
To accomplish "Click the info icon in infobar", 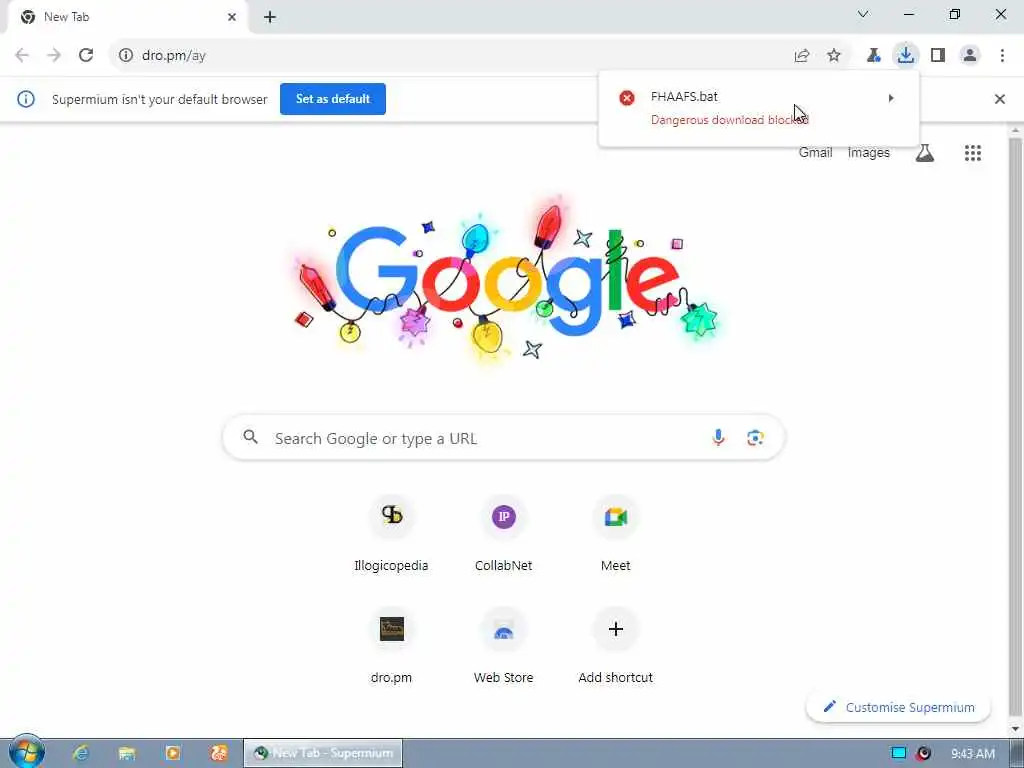I will [26, 99].
